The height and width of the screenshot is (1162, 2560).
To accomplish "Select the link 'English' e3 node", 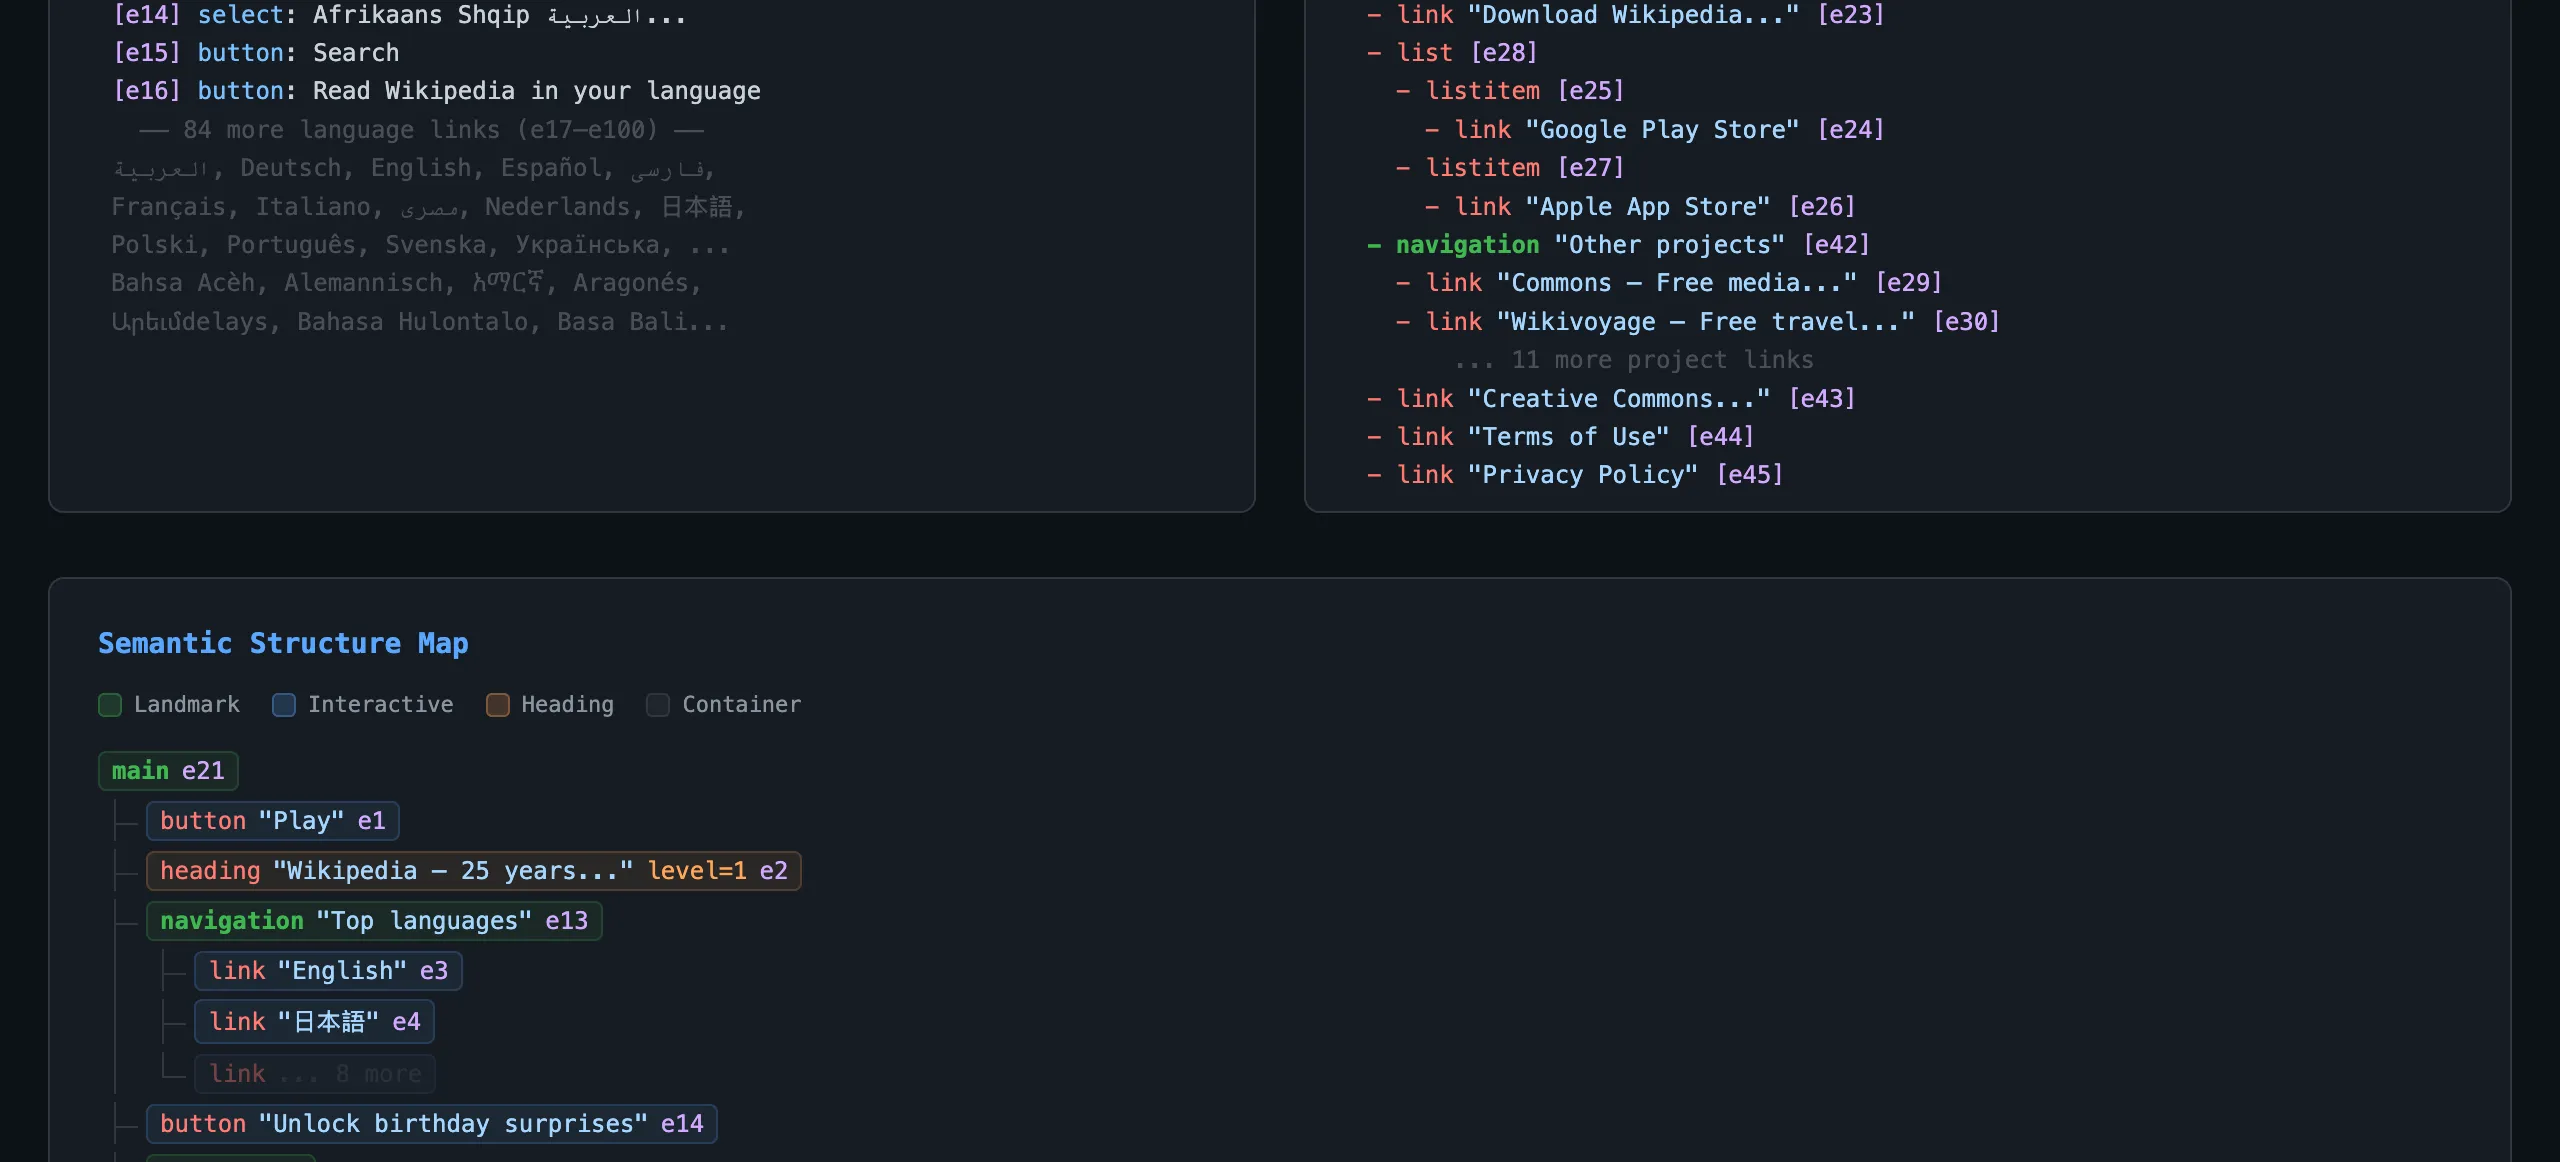I will click(328, 970).
